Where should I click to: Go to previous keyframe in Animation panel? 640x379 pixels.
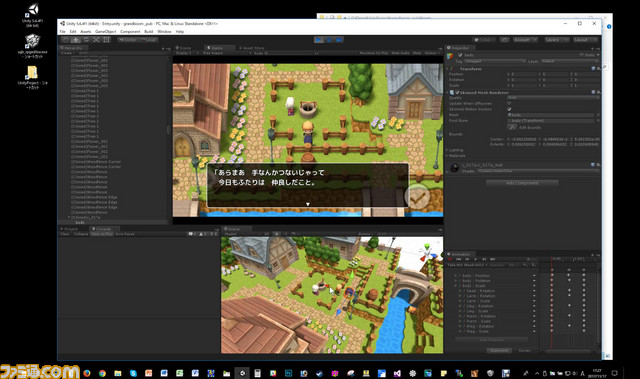(467, 259)
